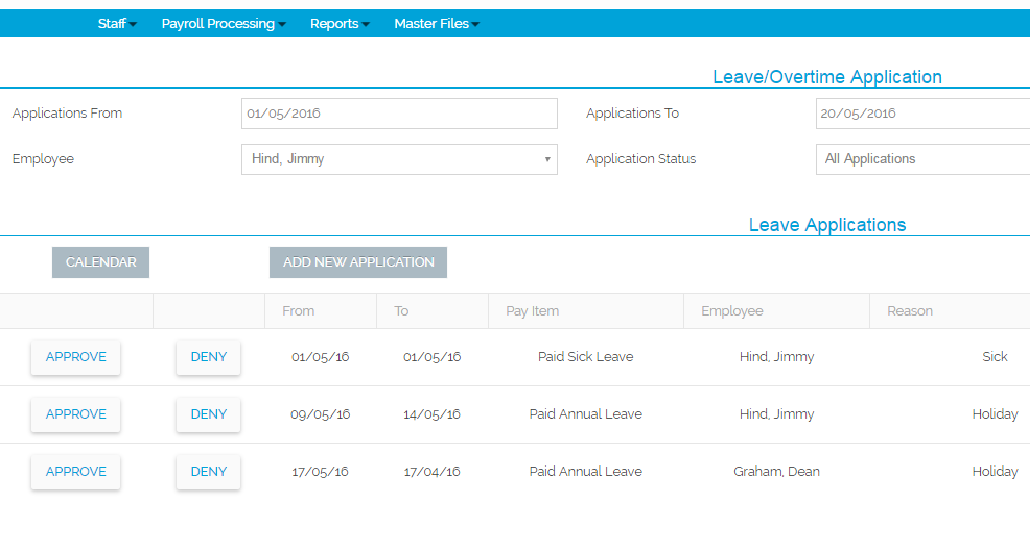Sort by the From column header

[298, 311]
